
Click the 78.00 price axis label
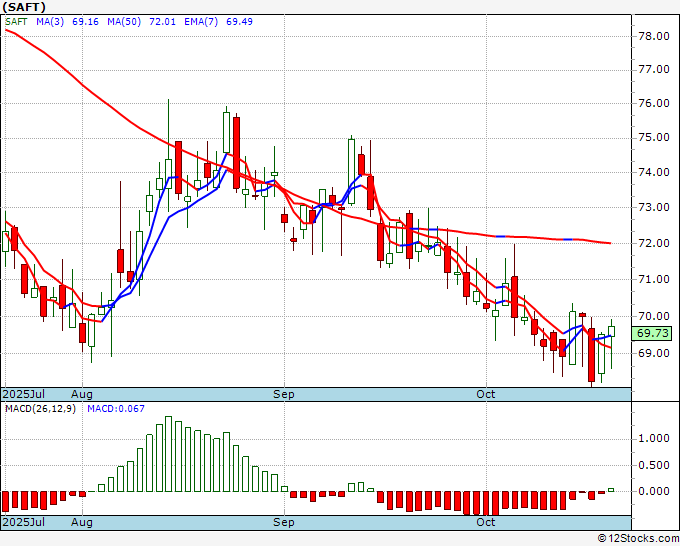pos(654,36)
